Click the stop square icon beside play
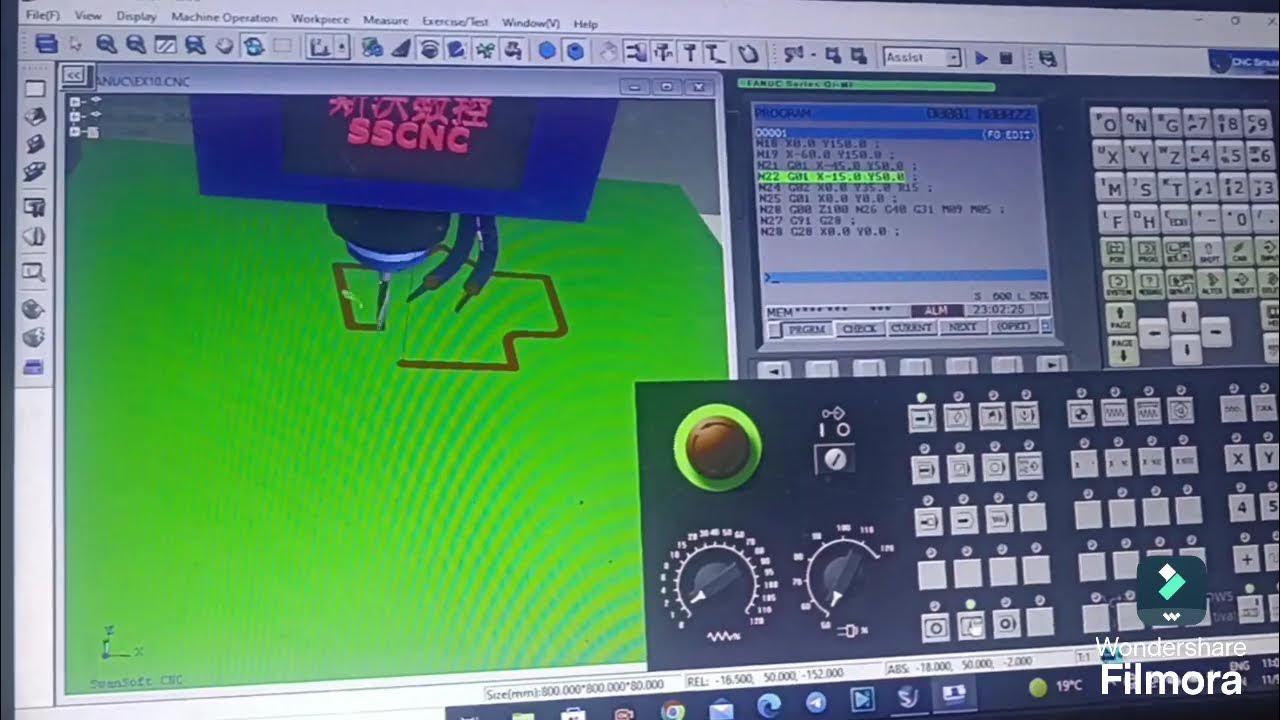This screenshot has height=720, width=1280. click(x=1006, y=58)
